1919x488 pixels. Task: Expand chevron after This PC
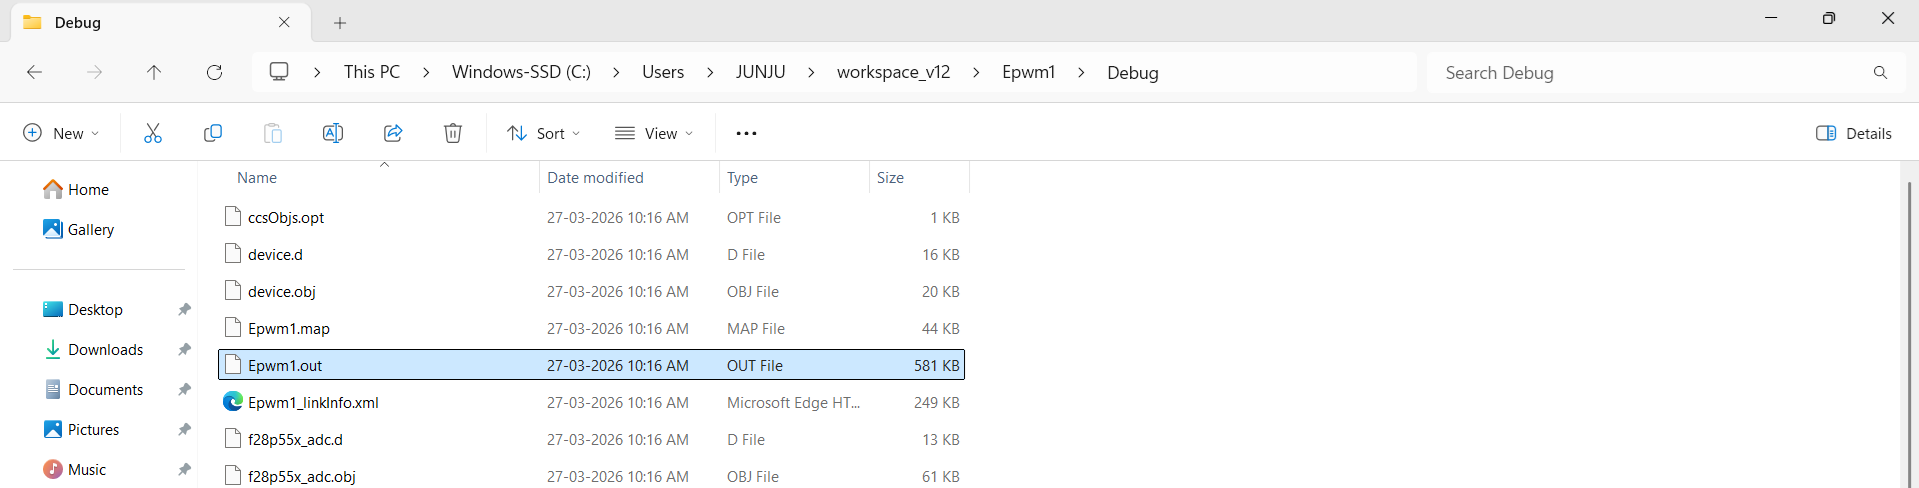(x=426, y=73)
